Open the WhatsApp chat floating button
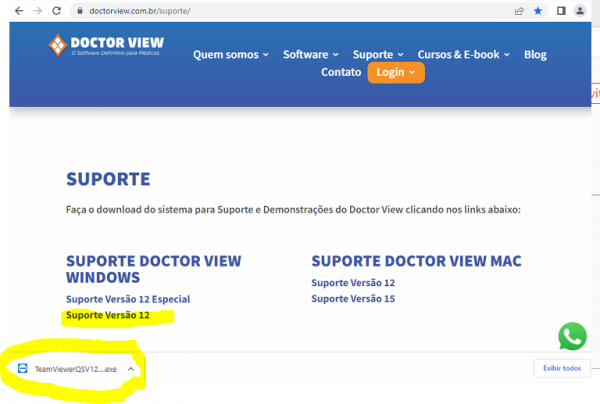Image resolution: width=600 pixels, height=404 pixels. click(573, 337)
